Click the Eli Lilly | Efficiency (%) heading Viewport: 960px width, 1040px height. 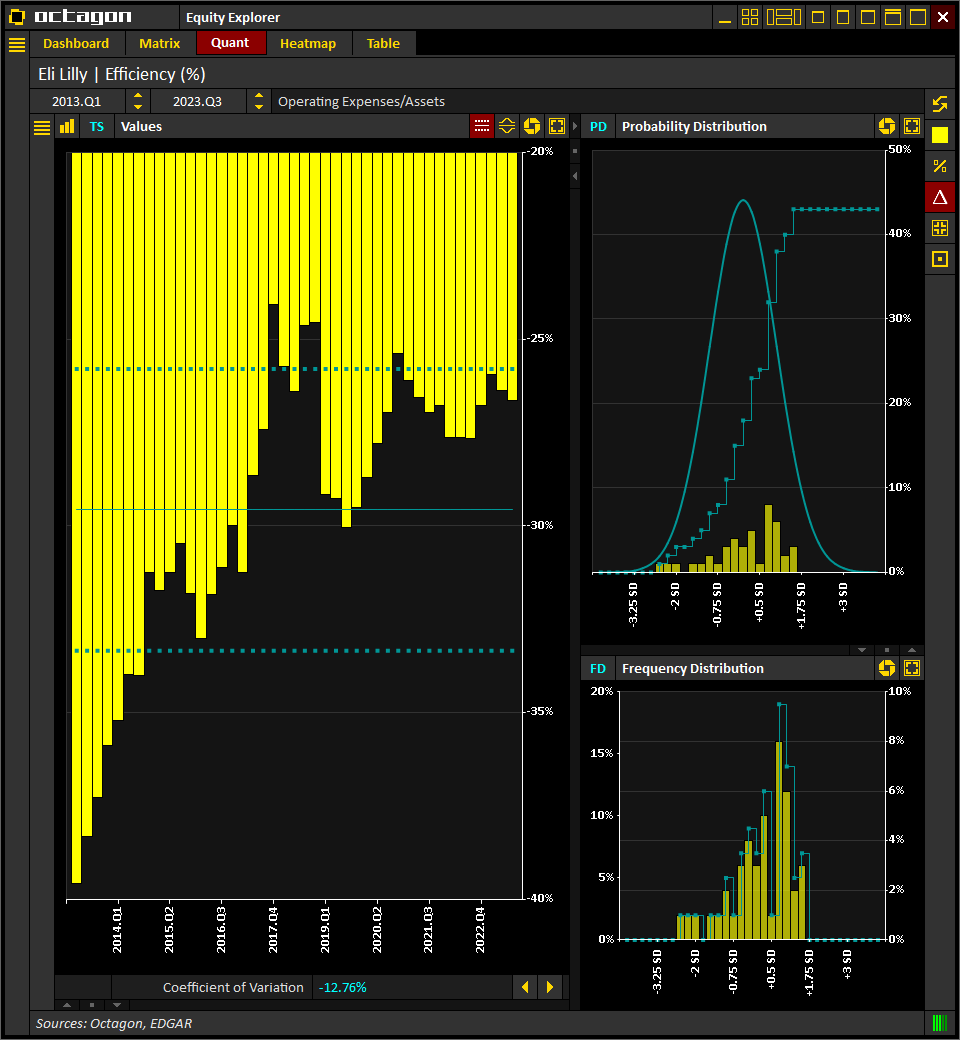coord(122,74)
